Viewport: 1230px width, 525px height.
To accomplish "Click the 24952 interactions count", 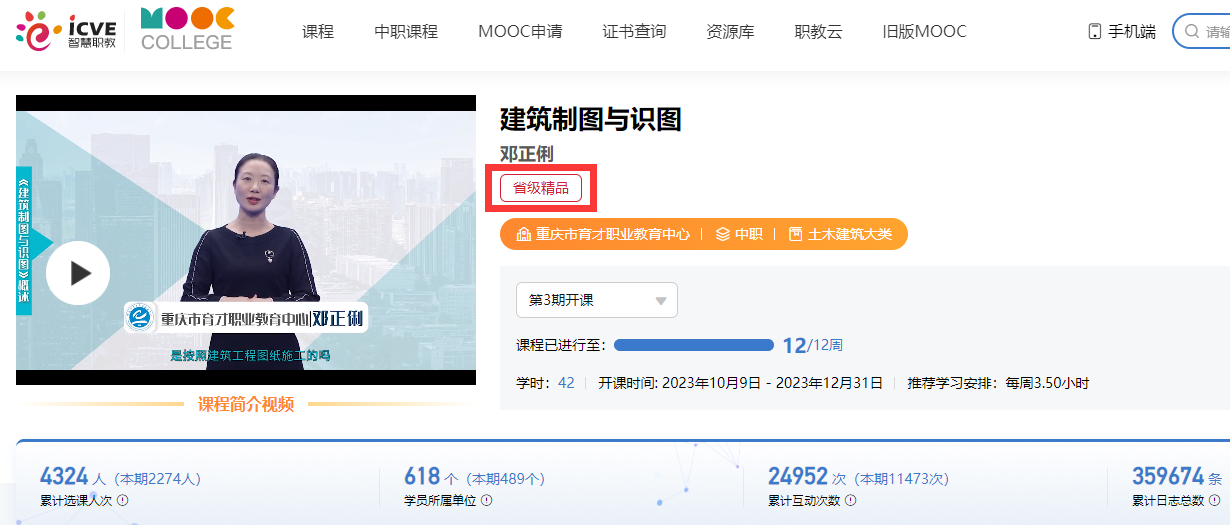I will (x=797, y=476).
